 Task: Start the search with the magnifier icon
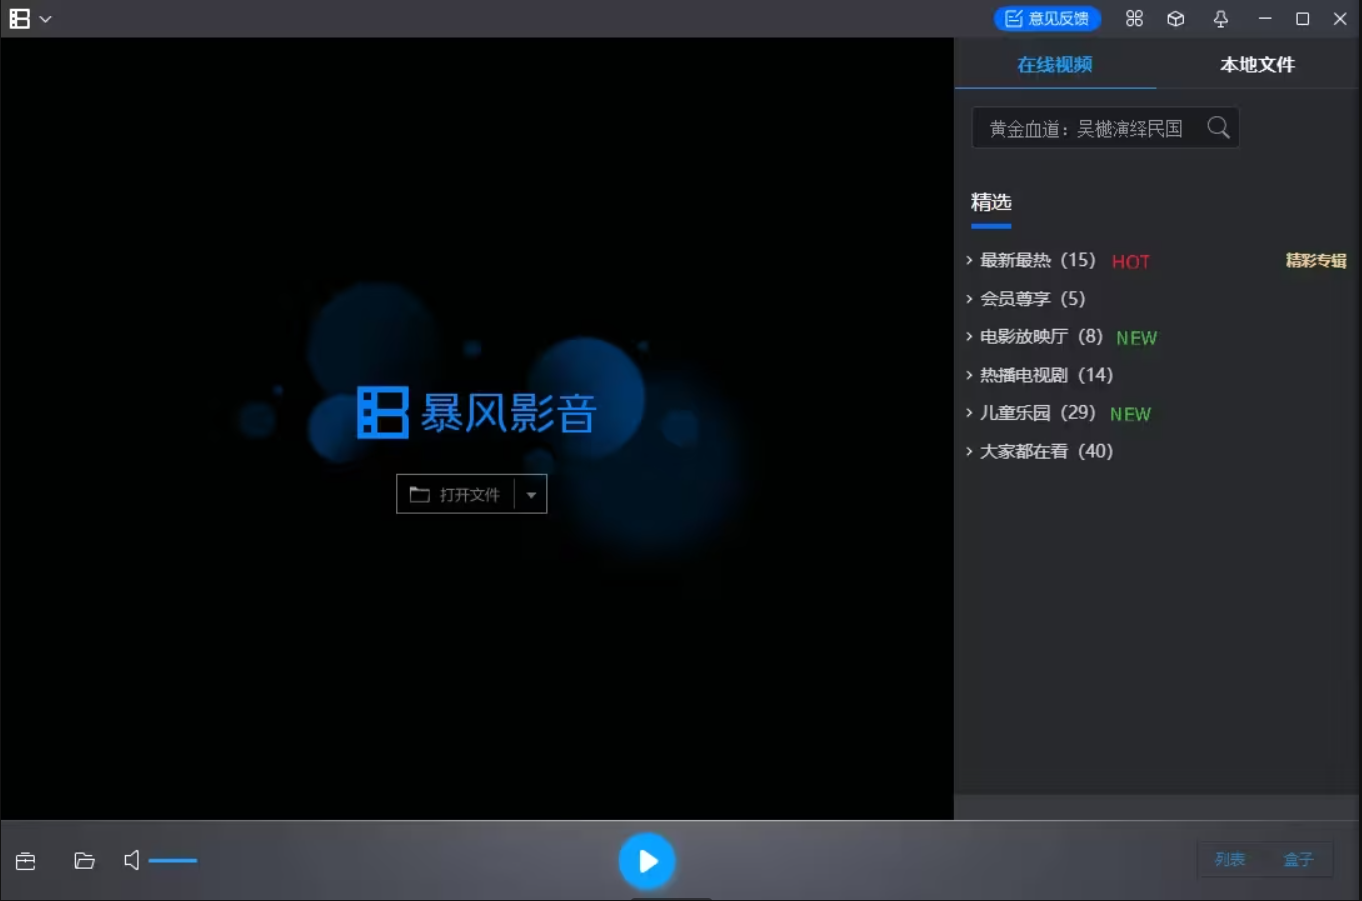coord(1218,127)
